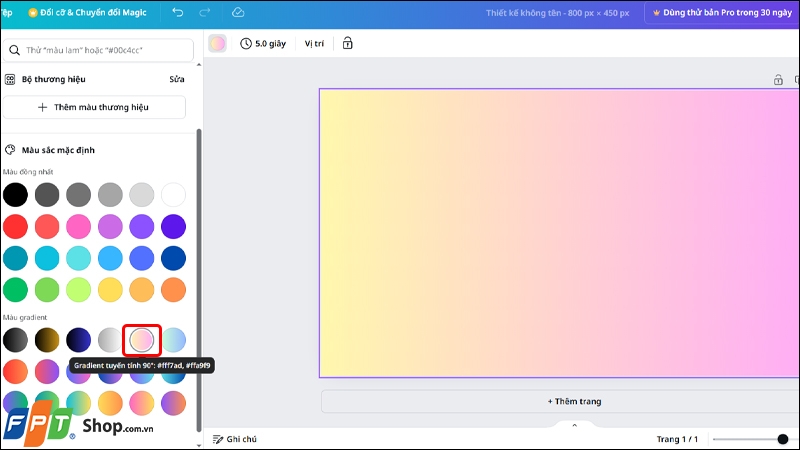Click the zoom slider handle
This screenshot has width=800, height=450.
783,439
